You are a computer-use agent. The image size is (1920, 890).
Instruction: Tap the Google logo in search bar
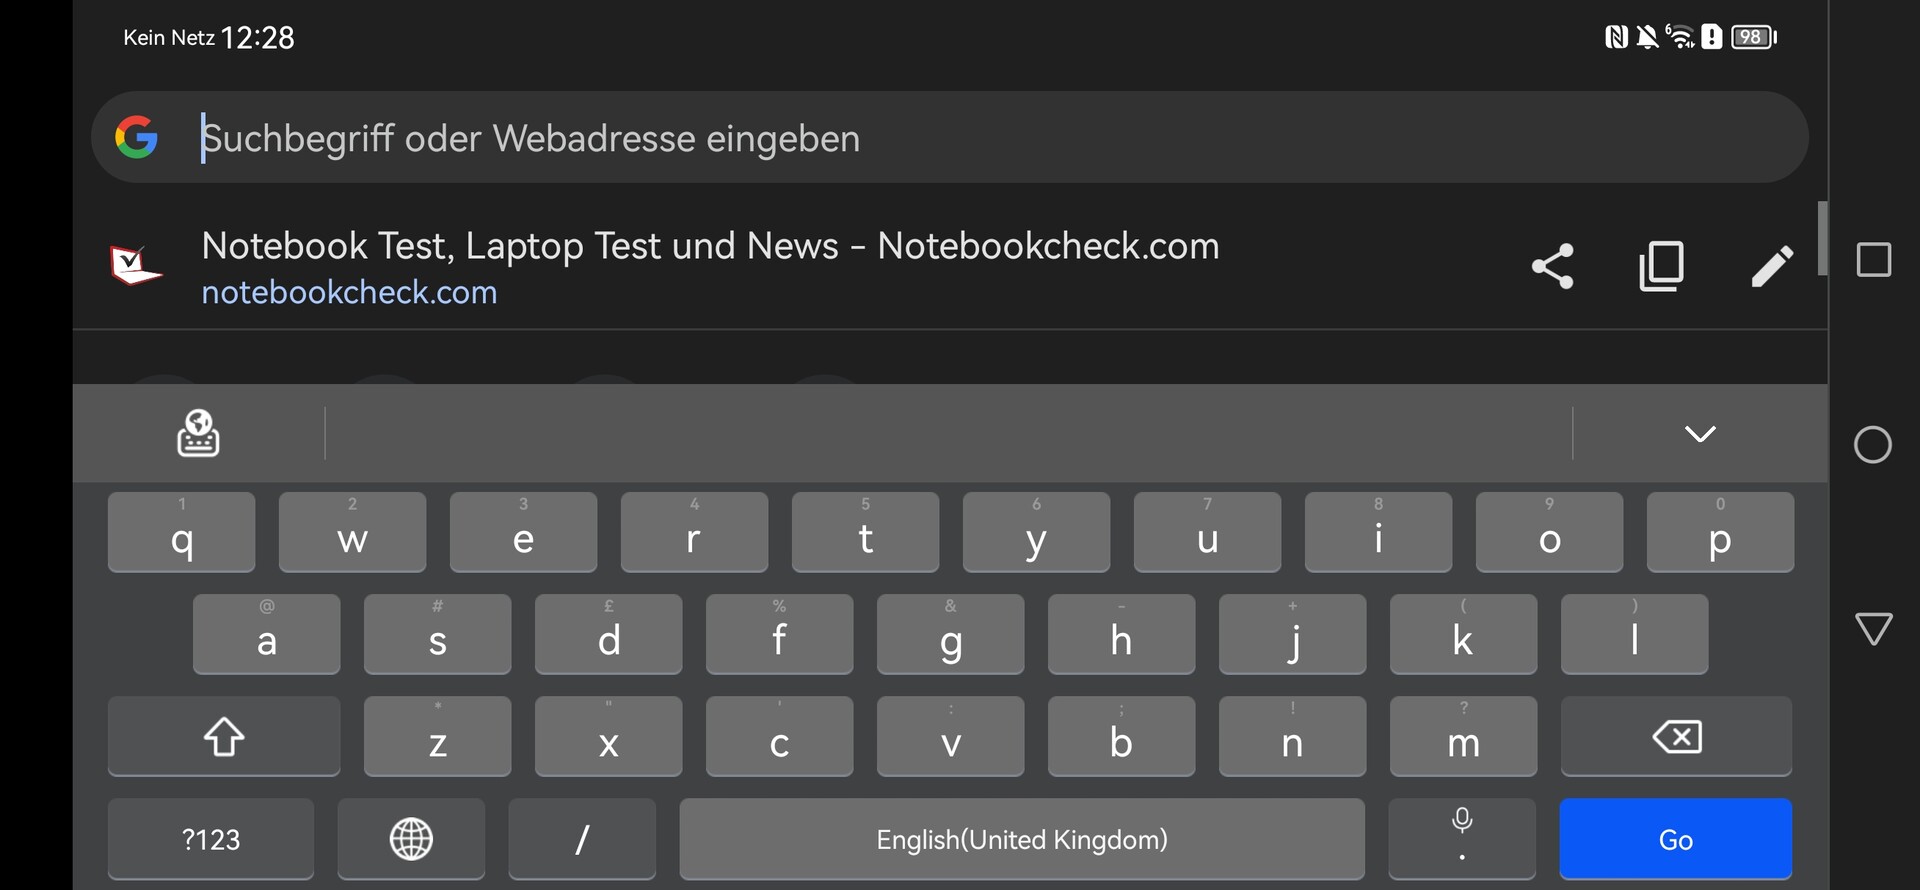tap(137, 138)
